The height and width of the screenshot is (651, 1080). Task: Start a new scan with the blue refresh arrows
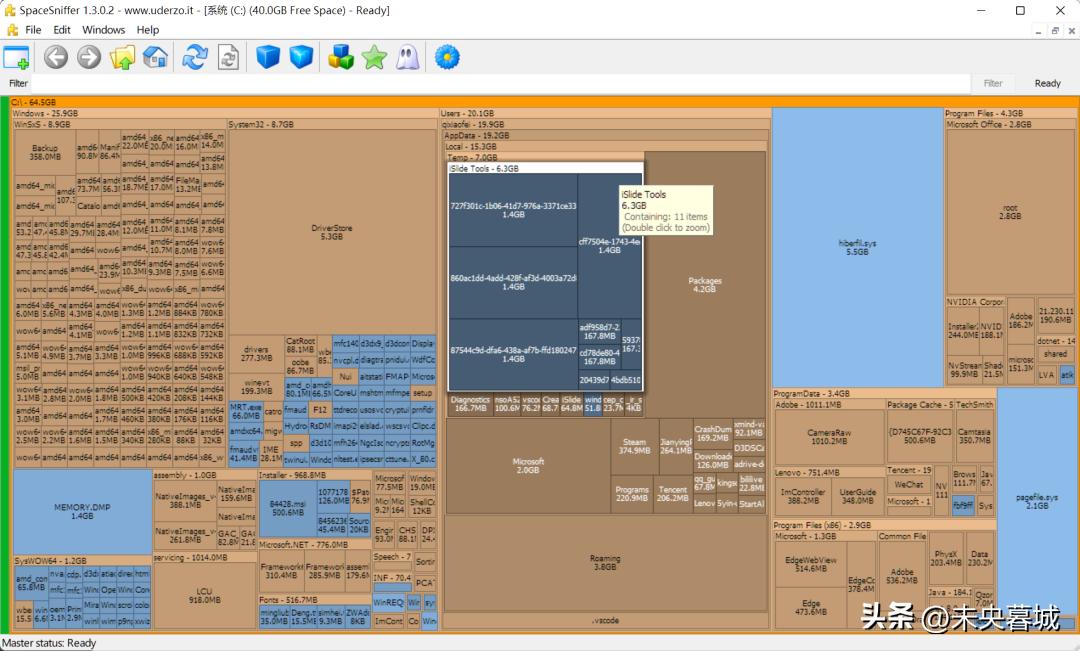[x=194, y=58]
